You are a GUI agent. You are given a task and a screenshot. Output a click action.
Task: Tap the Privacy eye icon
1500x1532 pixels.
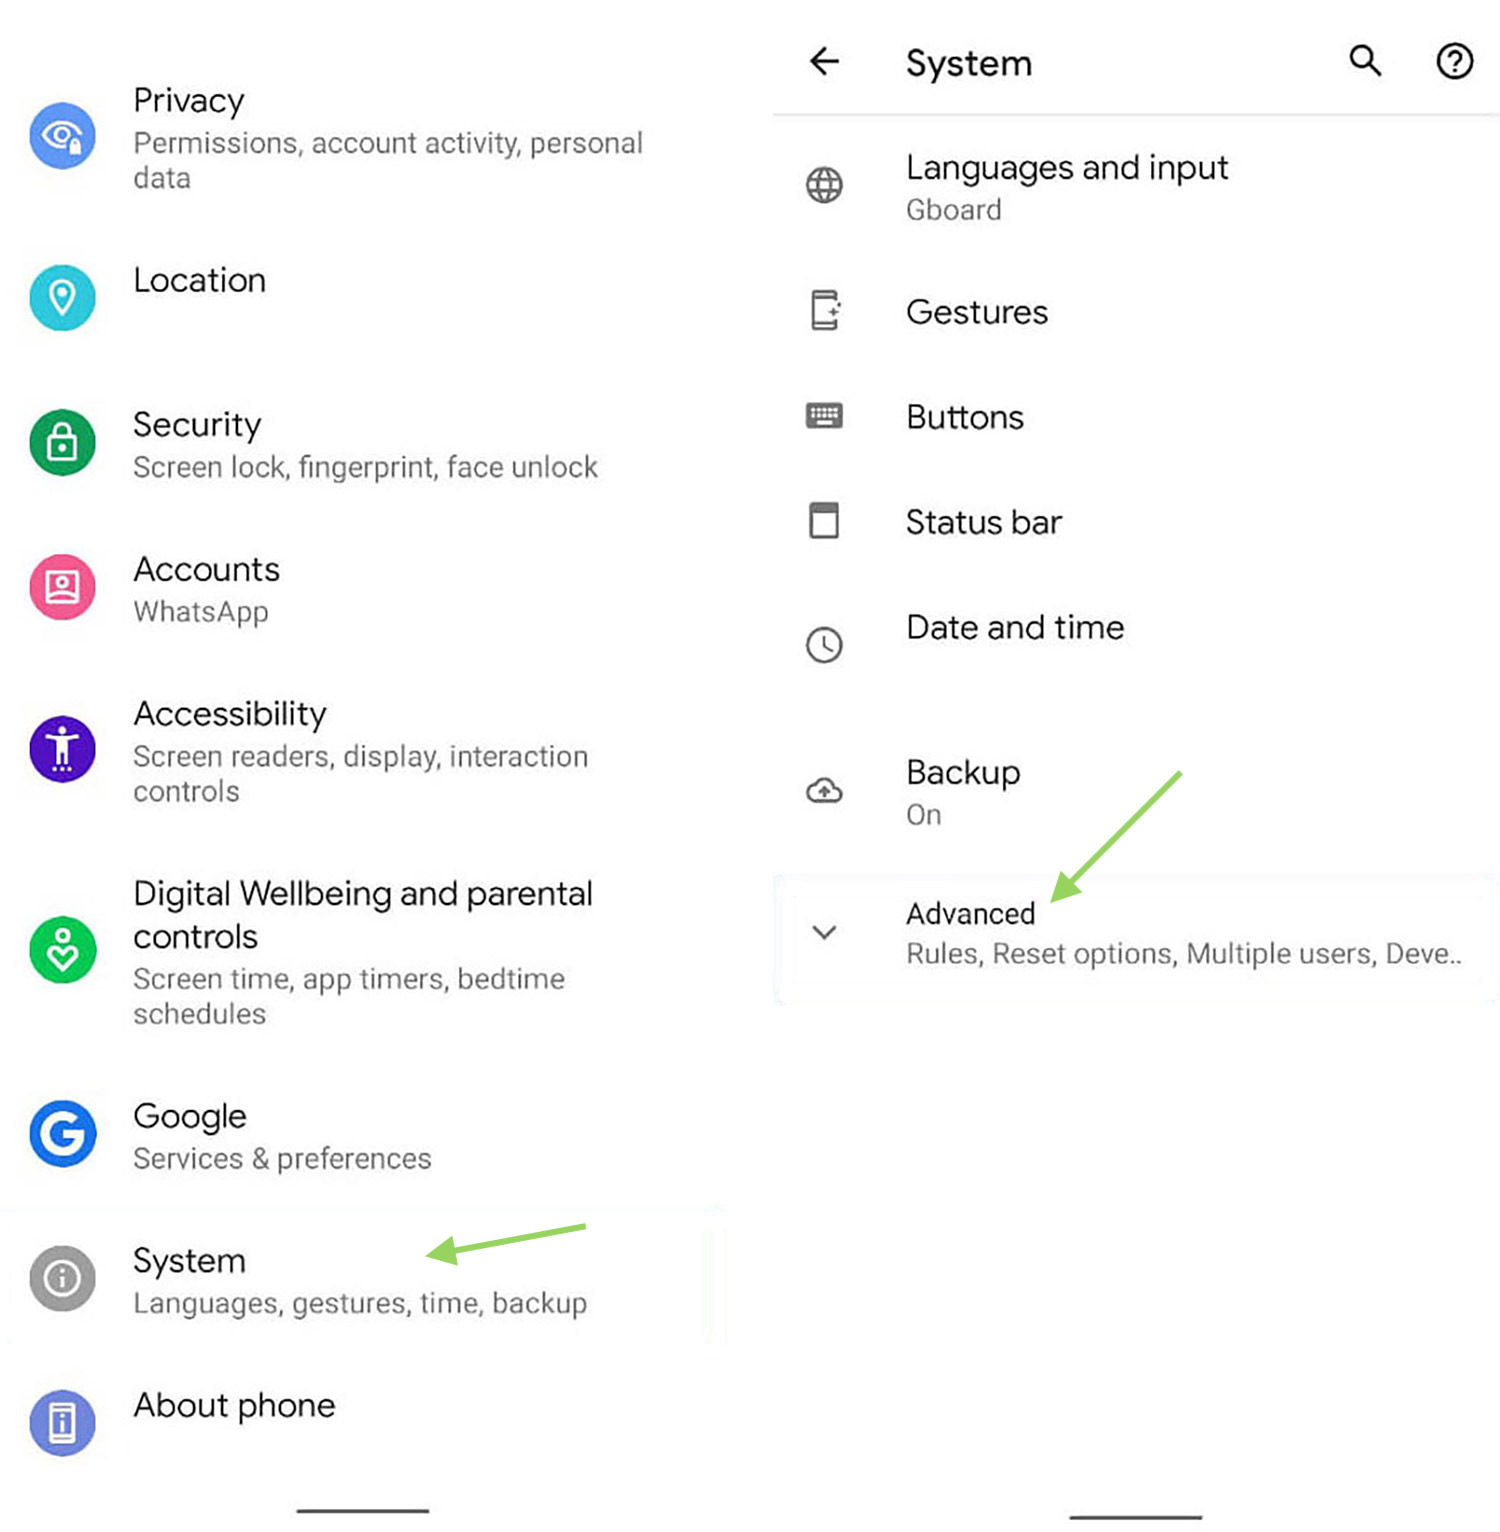62,136
